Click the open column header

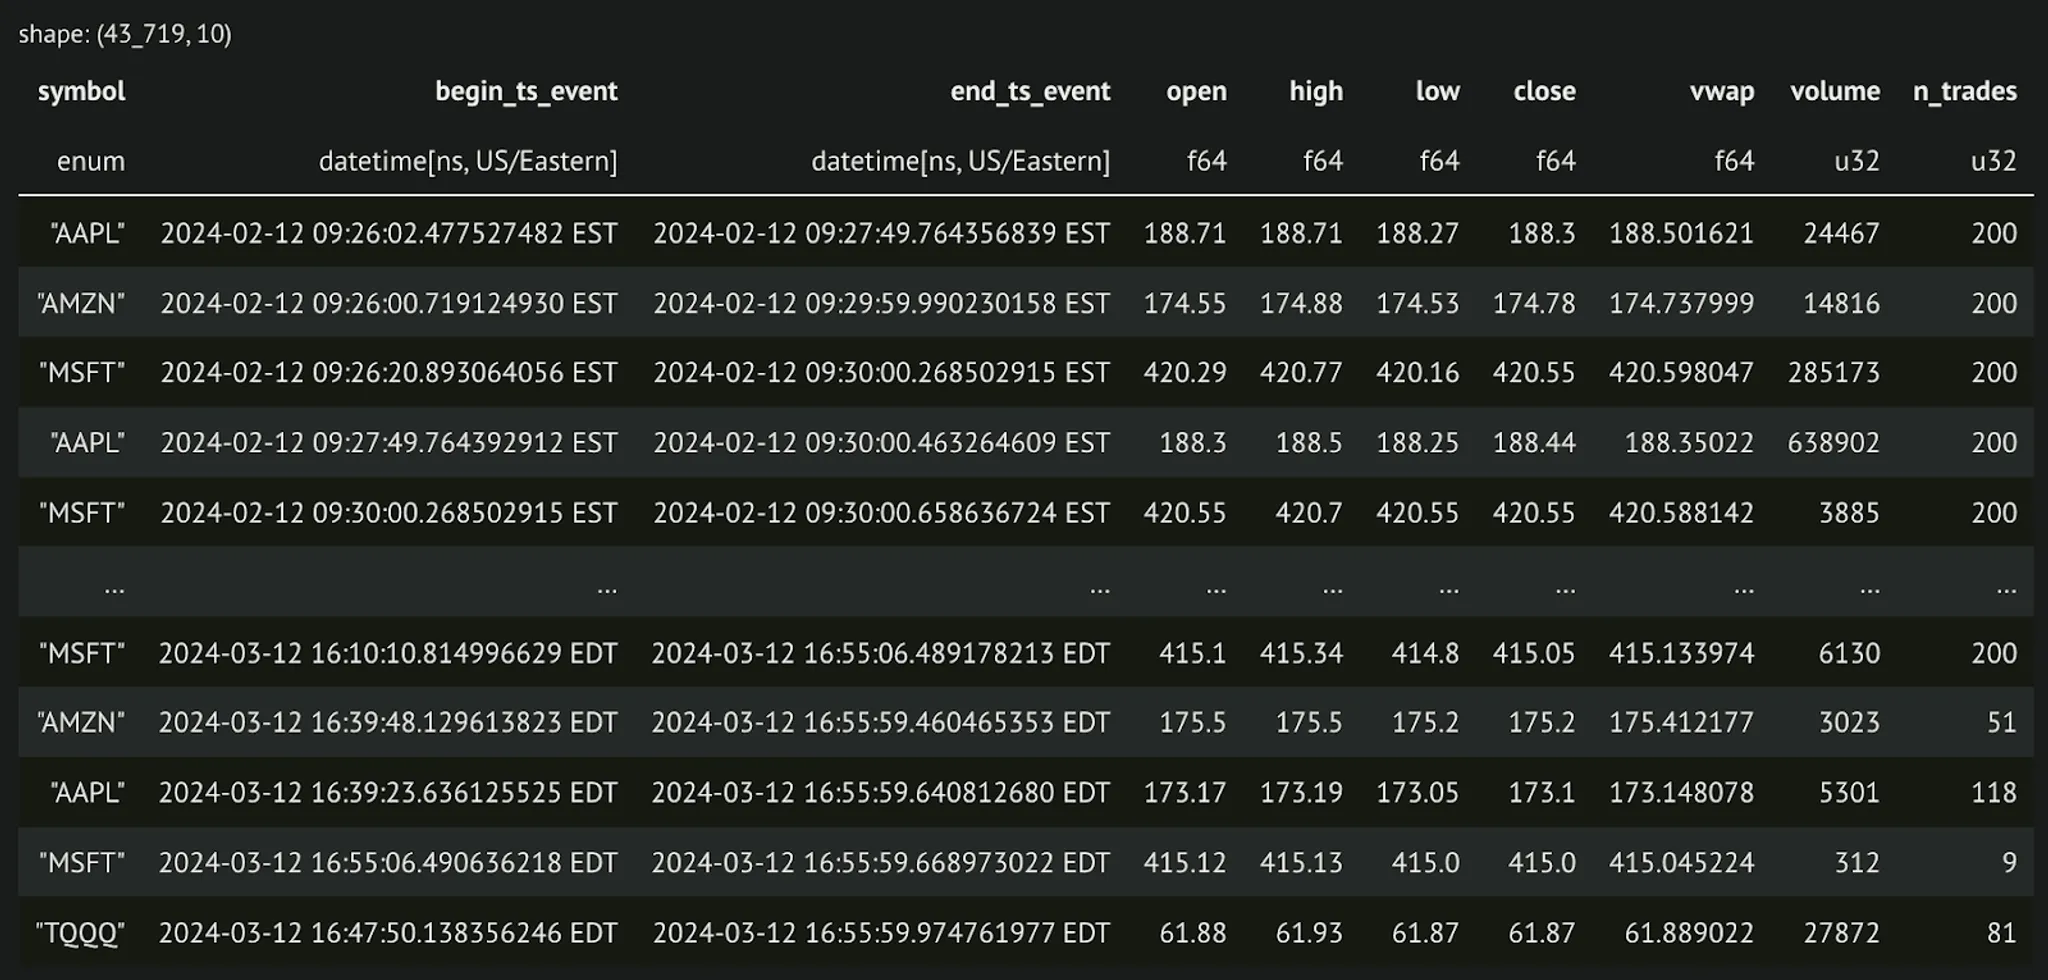1196,91
